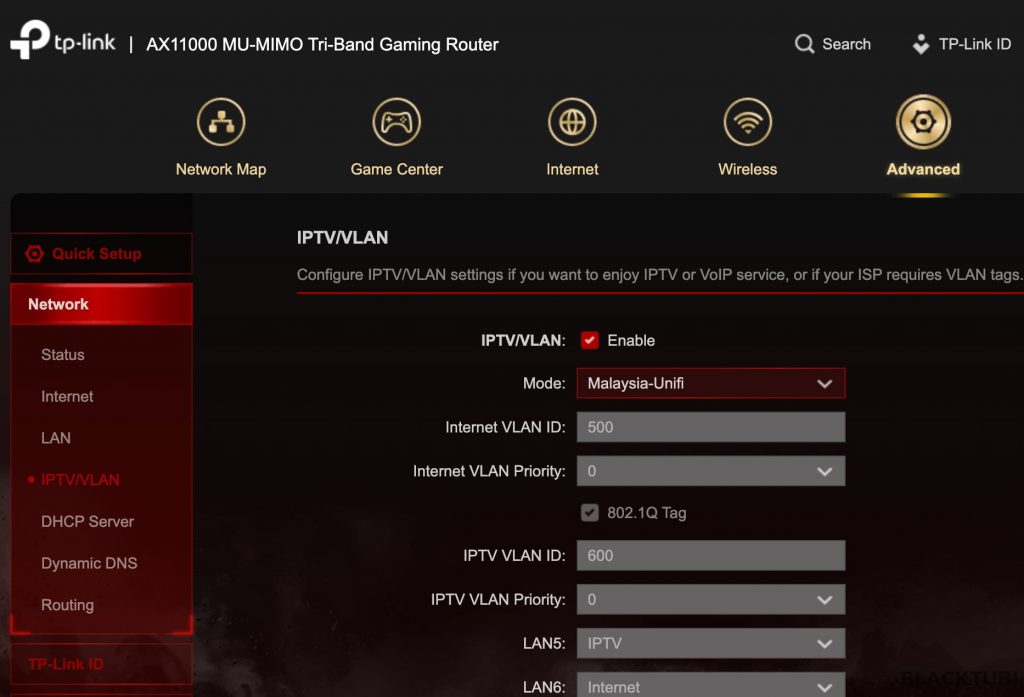Click the Internet VLAN ID field

click(711, 427)
